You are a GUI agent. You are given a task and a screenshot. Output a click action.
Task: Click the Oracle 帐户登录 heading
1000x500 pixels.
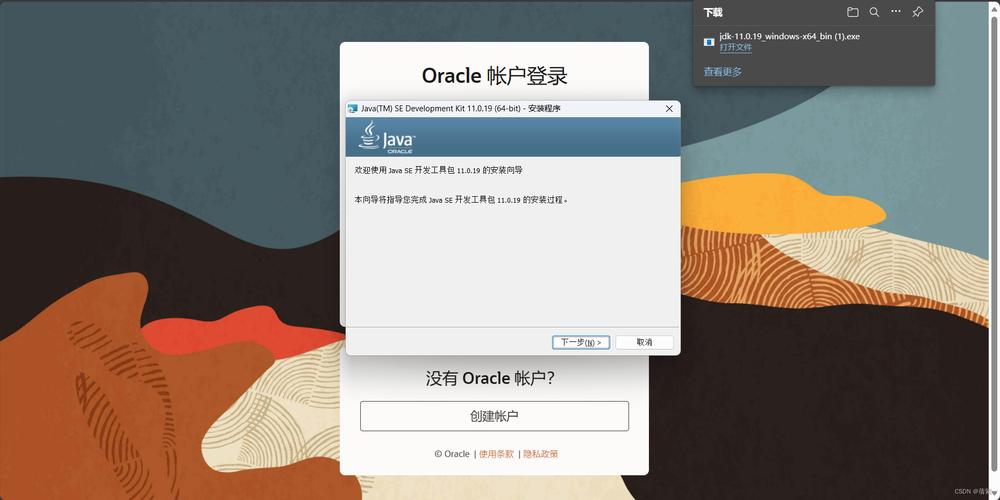(494, 75)
